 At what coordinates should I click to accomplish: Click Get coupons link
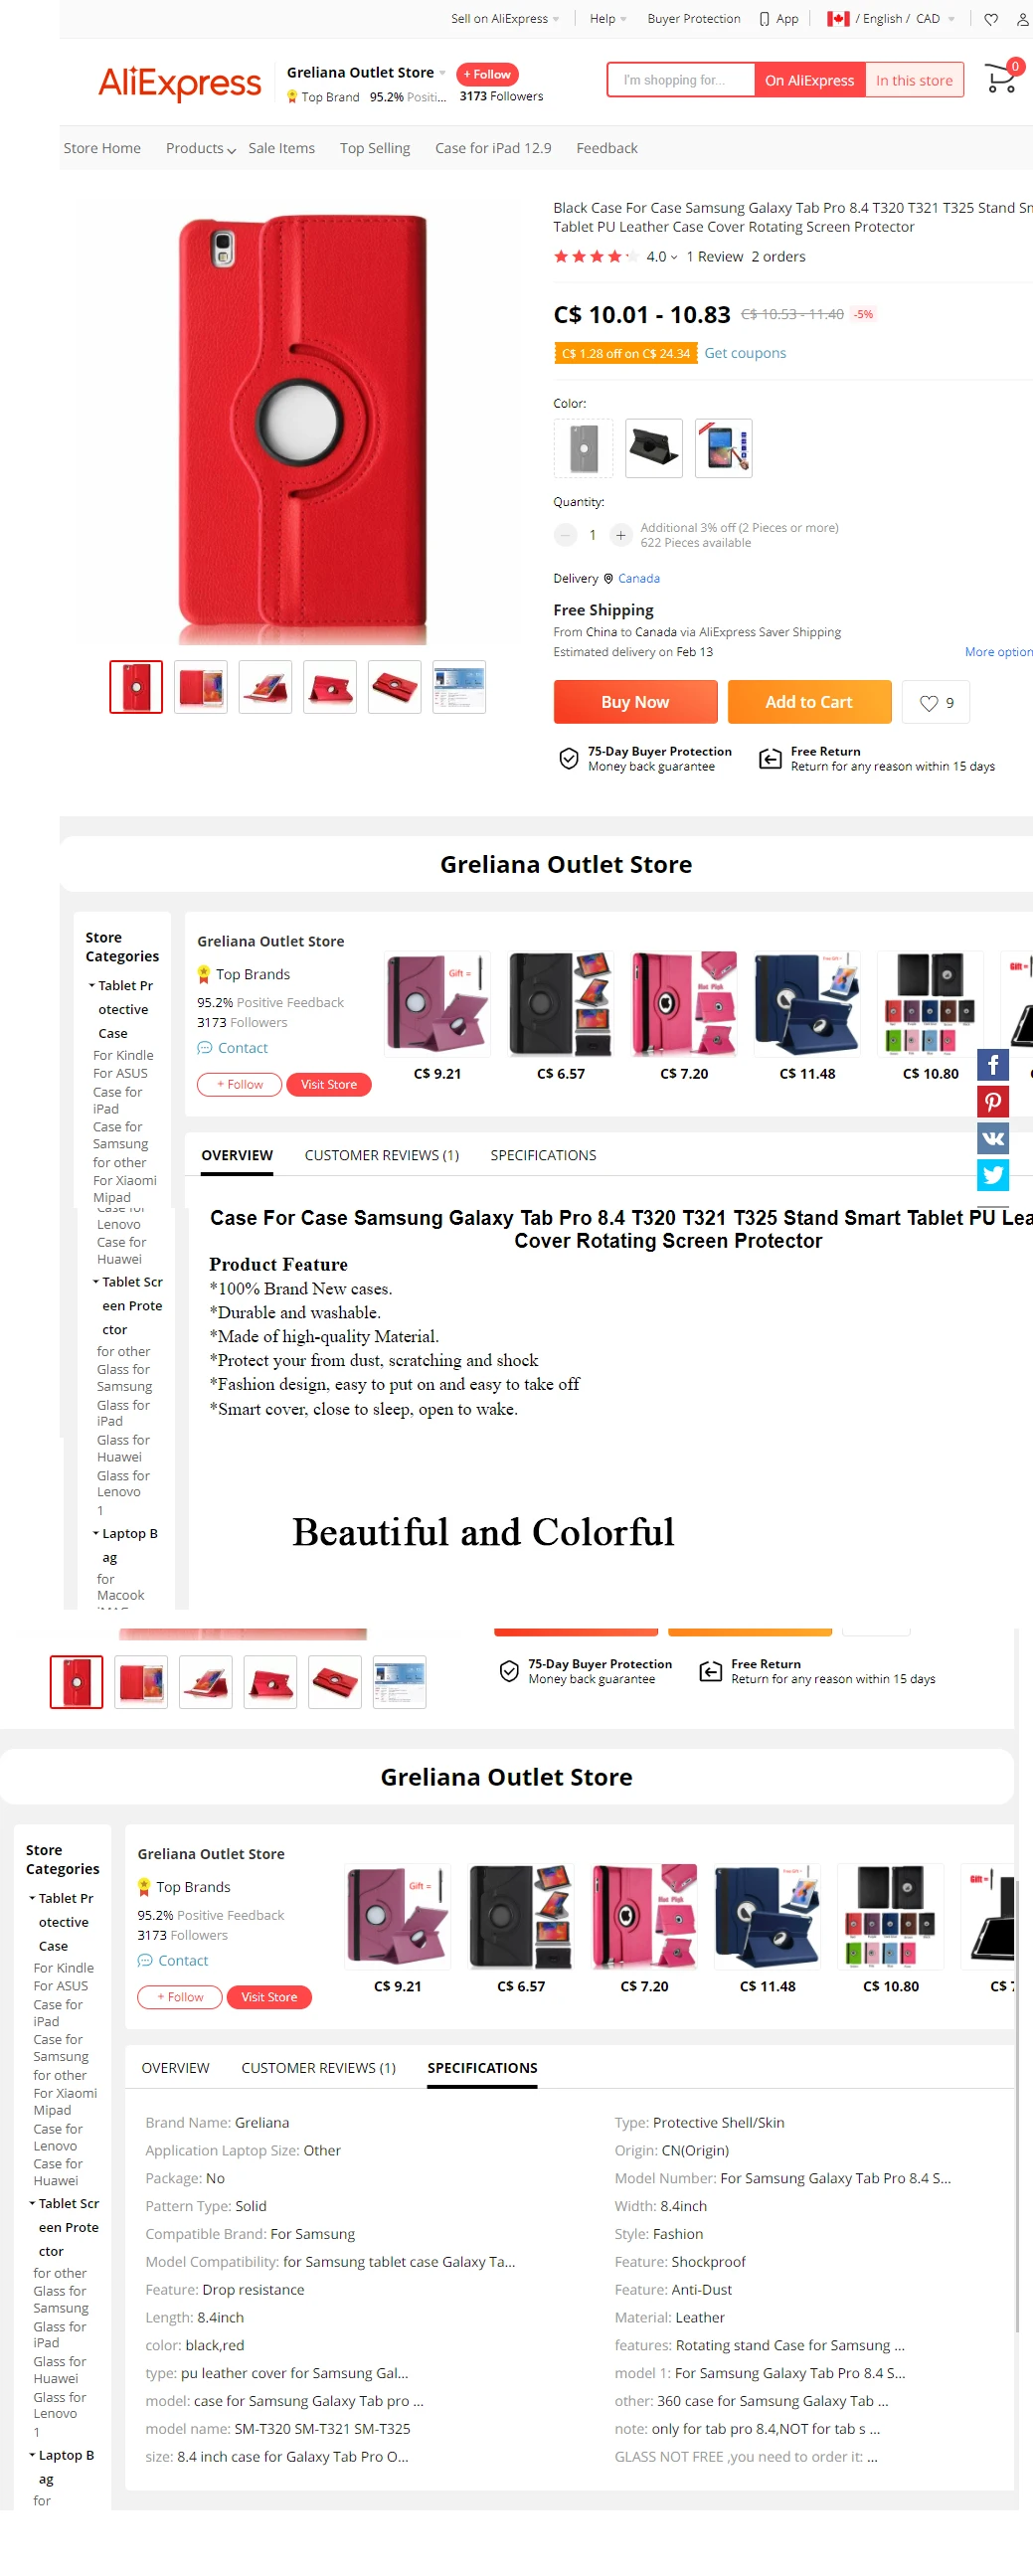tap(745, 353)
